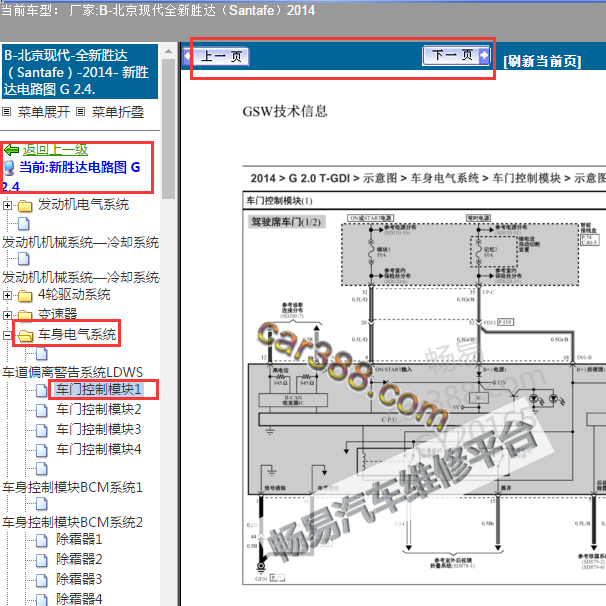This screenshot has width=606, height=606.
Task: Select 变速器 tree item
Action: point(57,314)
